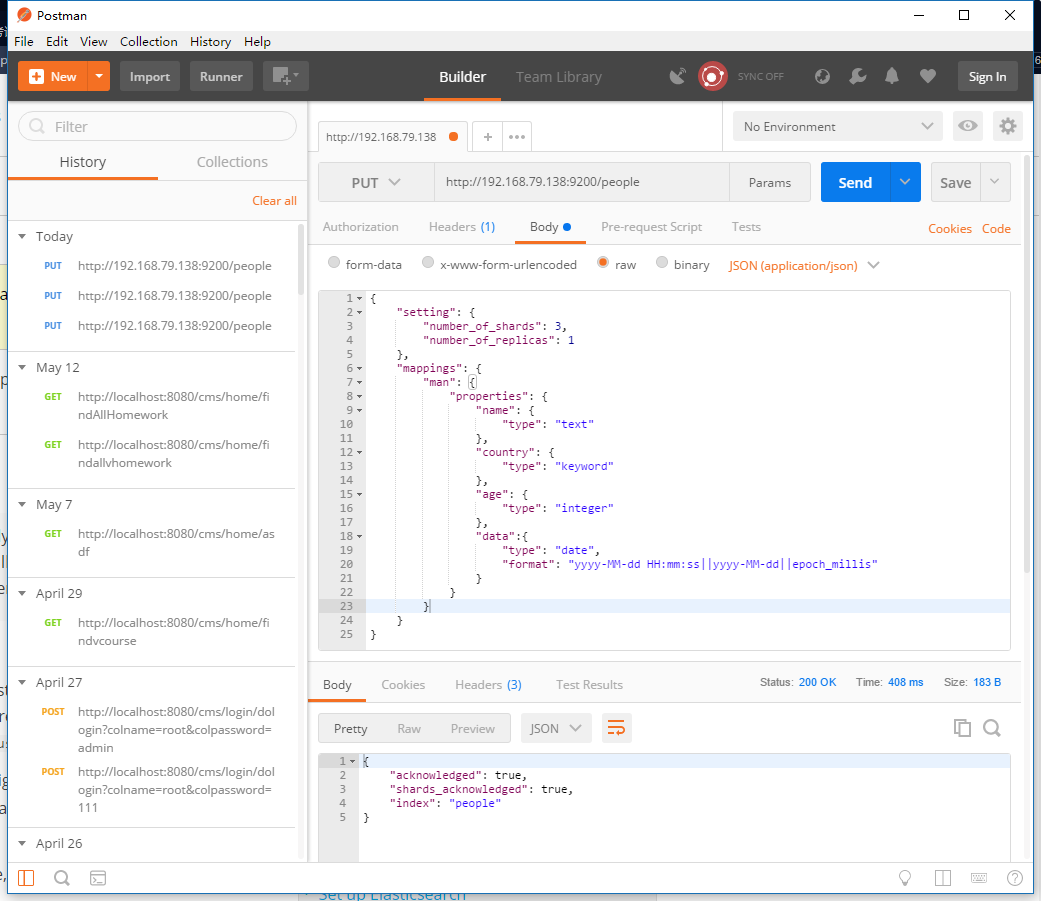Open the History menu in menu bar
The height and width of the screenshot is (901, 1041).
point(210,42)
